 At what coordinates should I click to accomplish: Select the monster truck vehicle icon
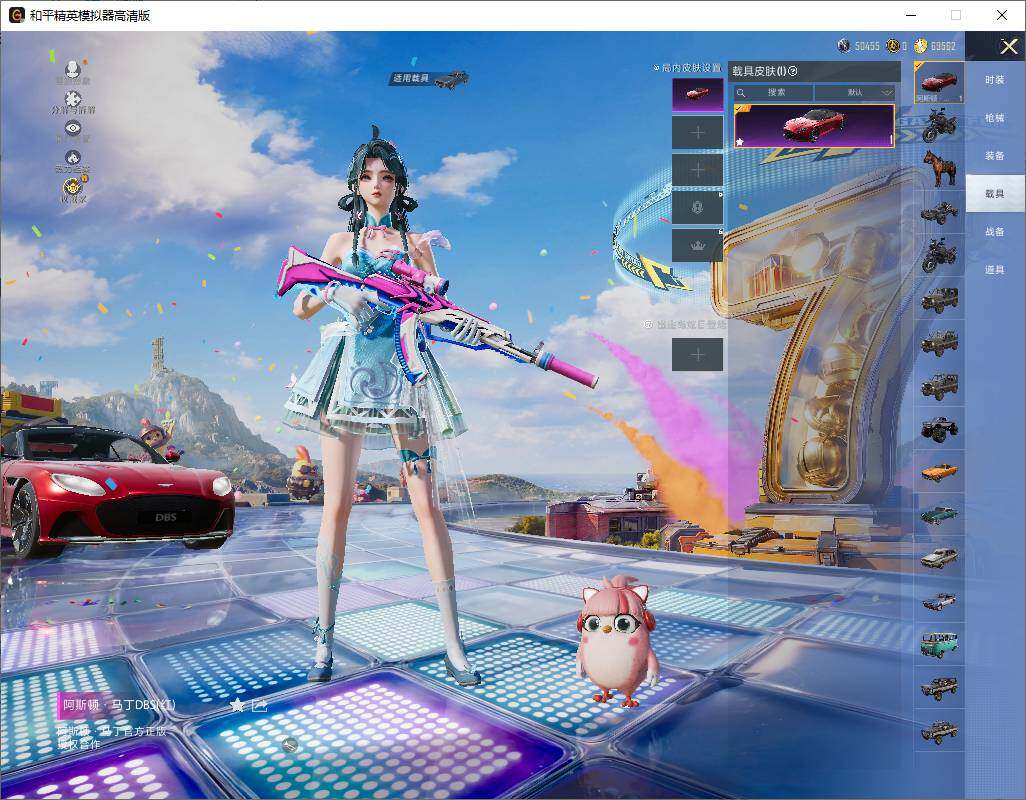[x=939, y=429]
